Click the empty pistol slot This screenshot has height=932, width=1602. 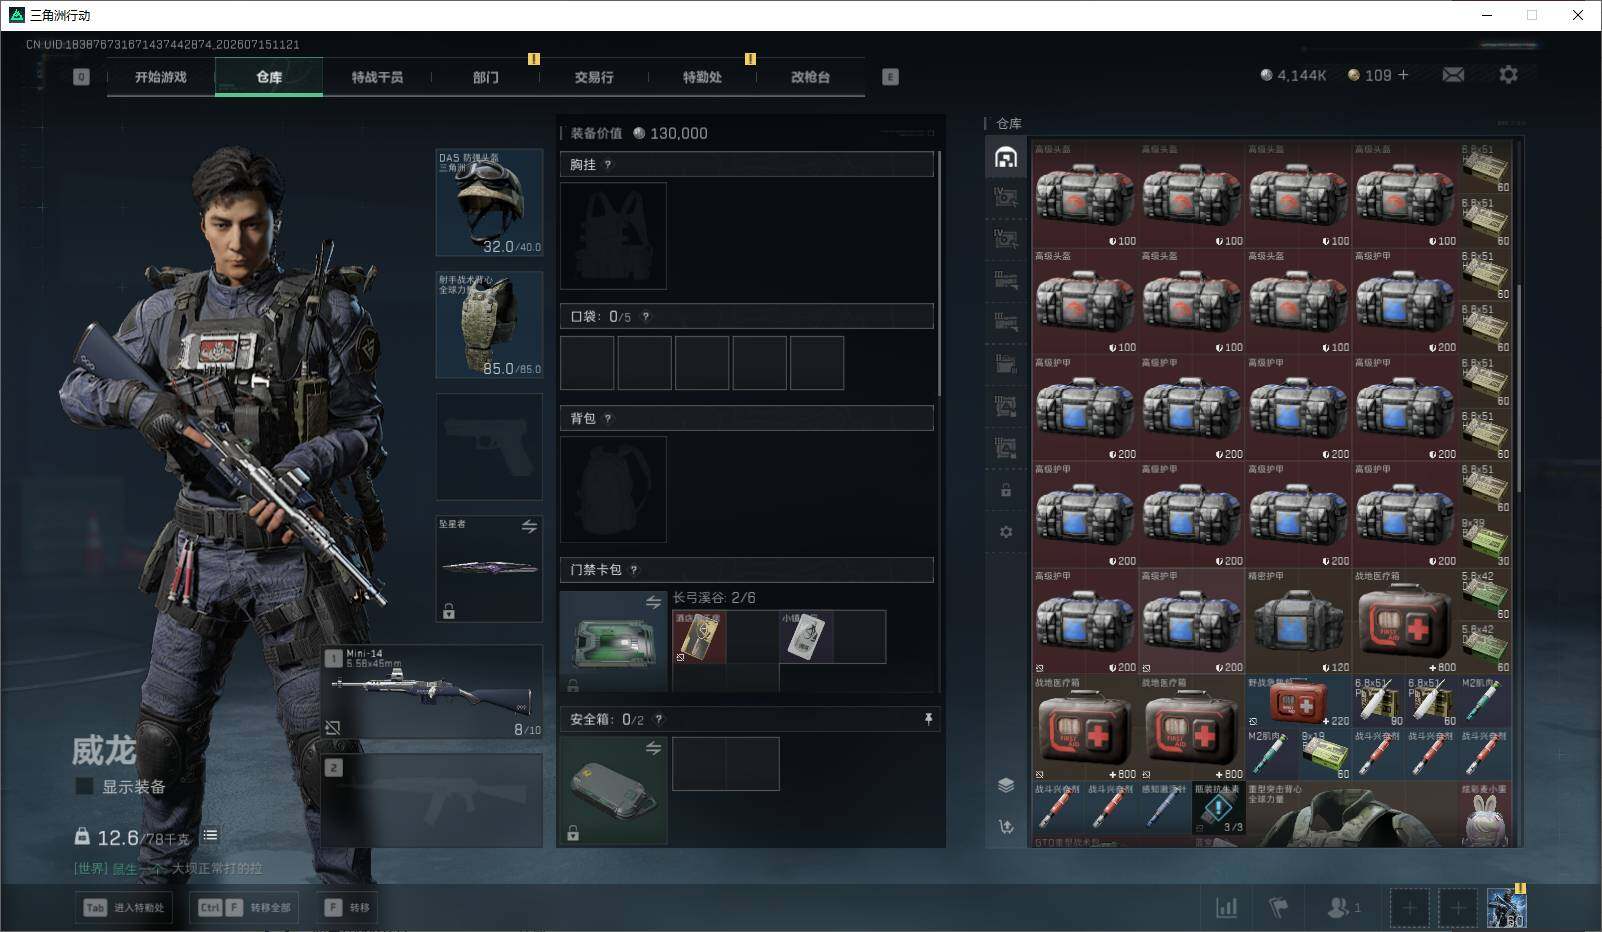point(489,446)
